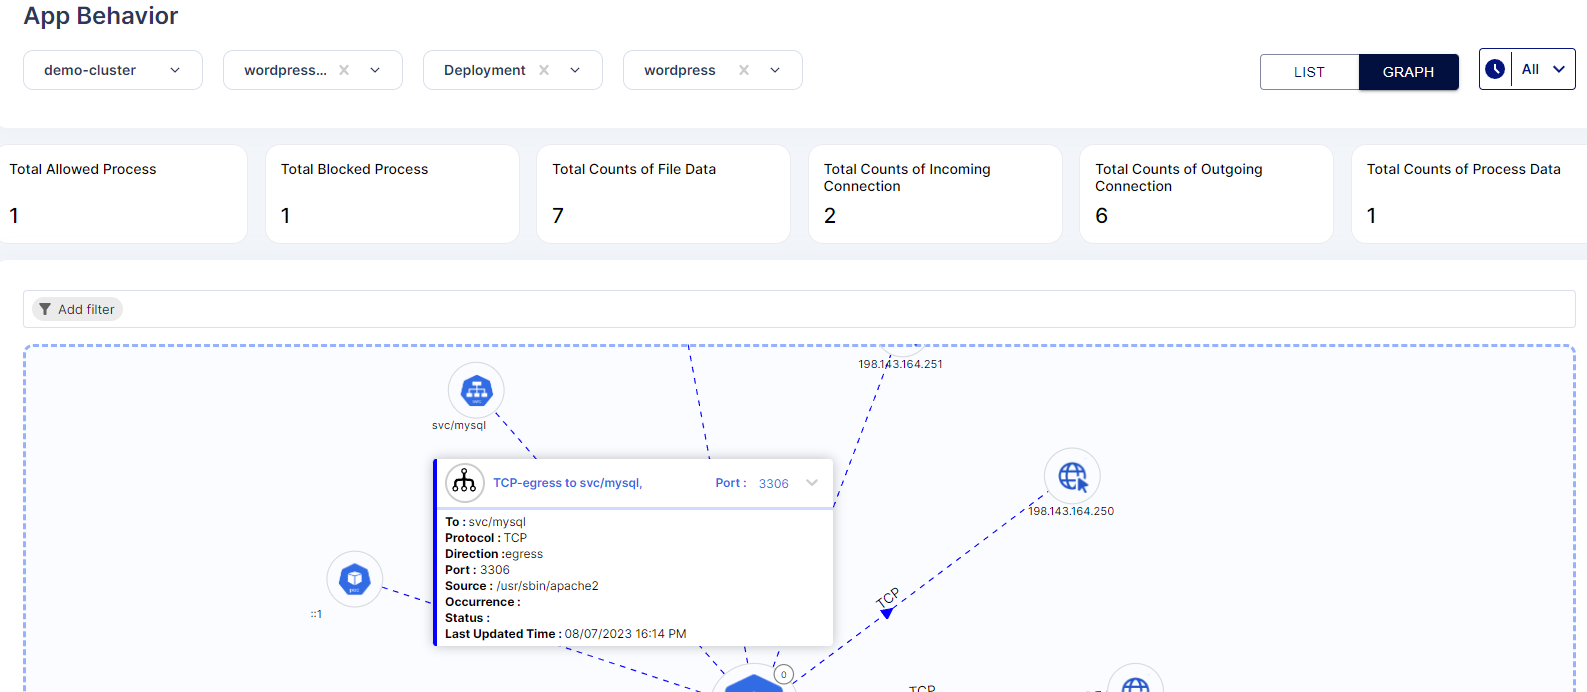Image resolution: width=1587 pixels, height=692 pixels.
Task: Click the Total Counts of File Data card
Action: click(x=663, y=194)
